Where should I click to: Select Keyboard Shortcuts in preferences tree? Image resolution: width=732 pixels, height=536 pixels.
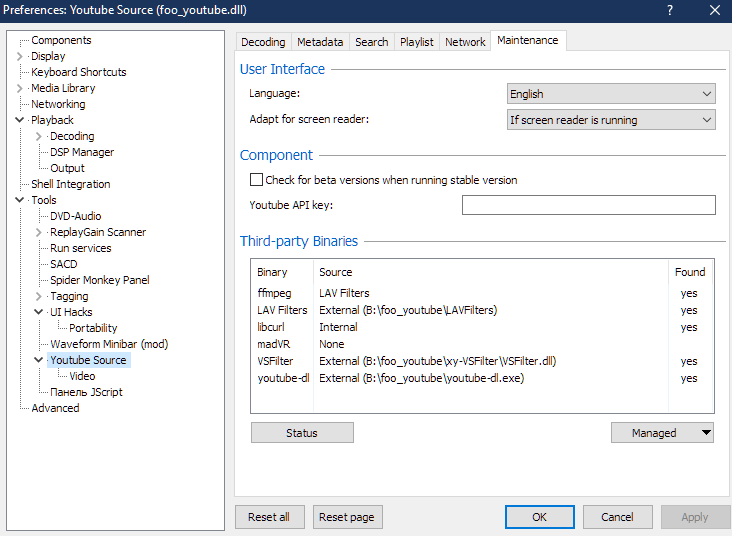pos(78,72)
